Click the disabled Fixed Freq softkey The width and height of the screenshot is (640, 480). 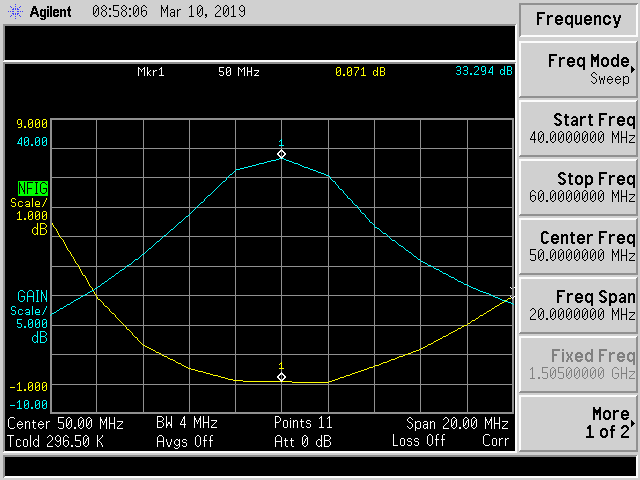coord(578,364)
